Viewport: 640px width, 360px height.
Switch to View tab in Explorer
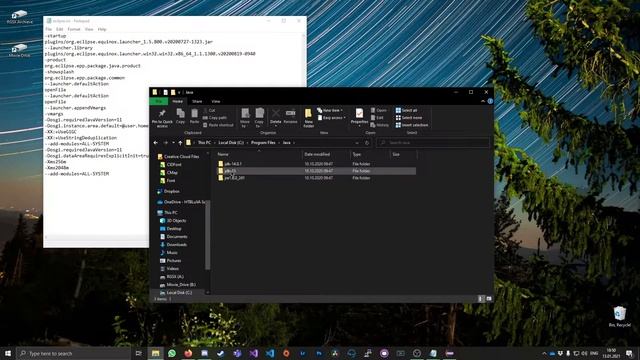tap(216, 101)
